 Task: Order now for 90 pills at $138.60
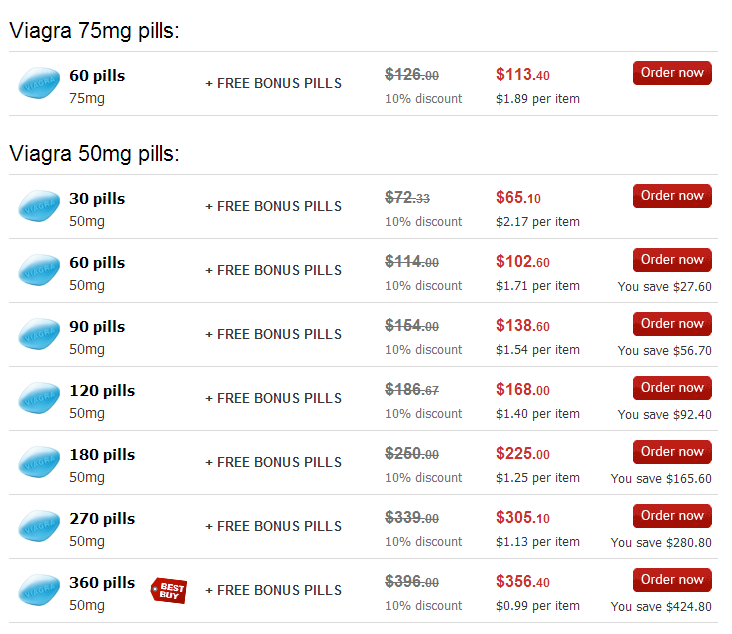672,324
